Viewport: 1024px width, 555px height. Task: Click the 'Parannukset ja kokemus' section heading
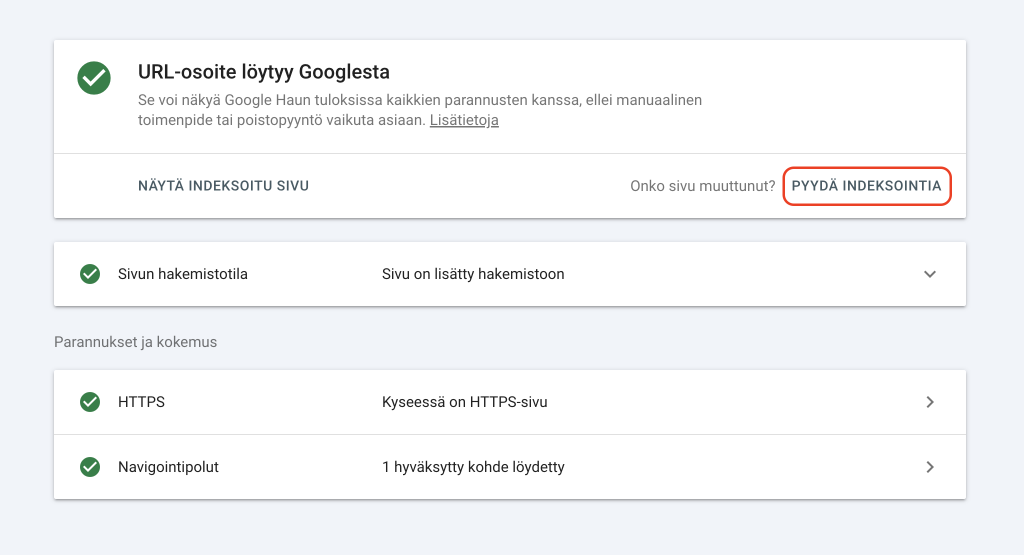pos(135,342)
